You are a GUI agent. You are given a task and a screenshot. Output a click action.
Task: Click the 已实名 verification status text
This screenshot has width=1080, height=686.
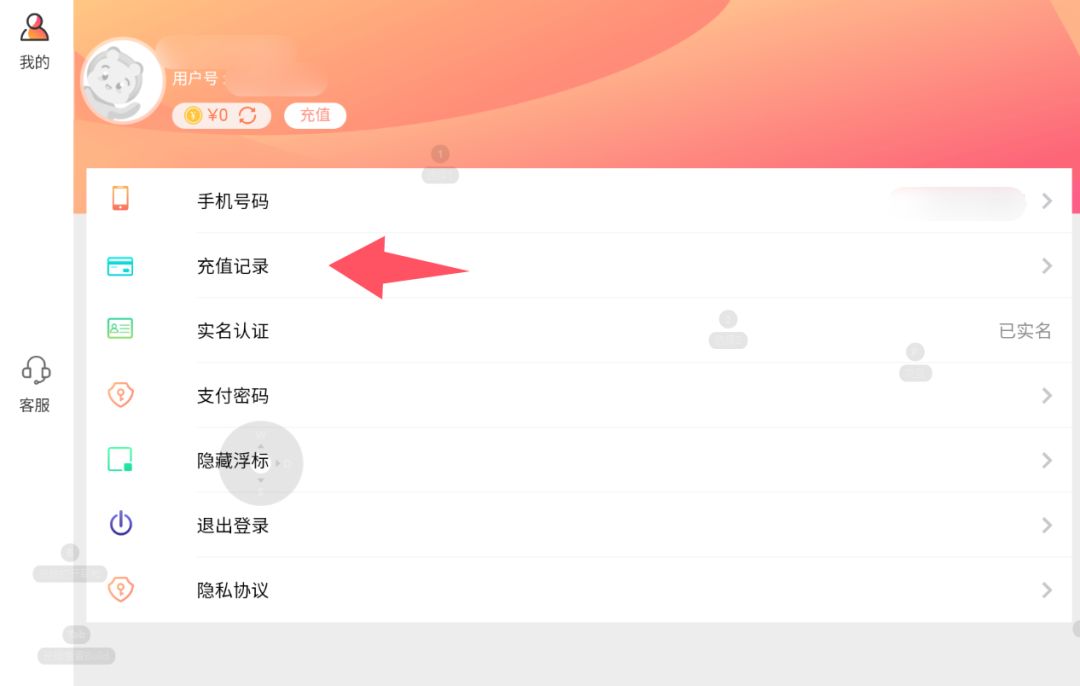pyautogui.click(x=1025, y=331)
